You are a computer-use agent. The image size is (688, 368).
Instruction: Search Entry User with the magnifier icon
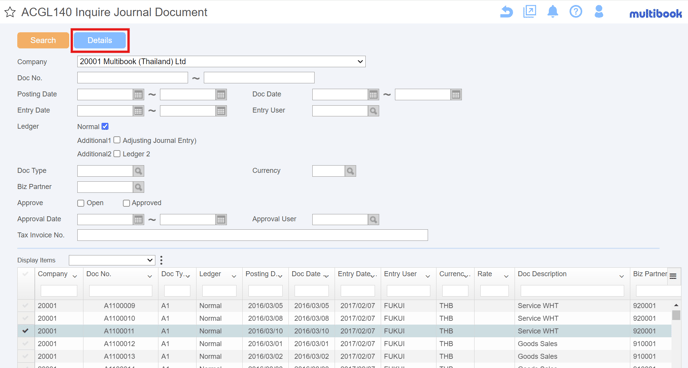(373, 111)
